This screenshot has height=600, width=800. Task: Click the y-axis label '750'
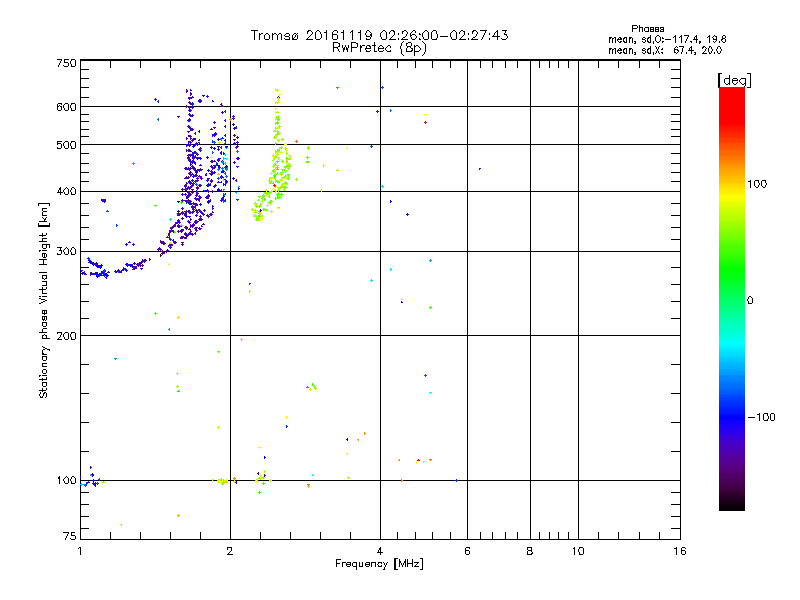coord(66,63)
